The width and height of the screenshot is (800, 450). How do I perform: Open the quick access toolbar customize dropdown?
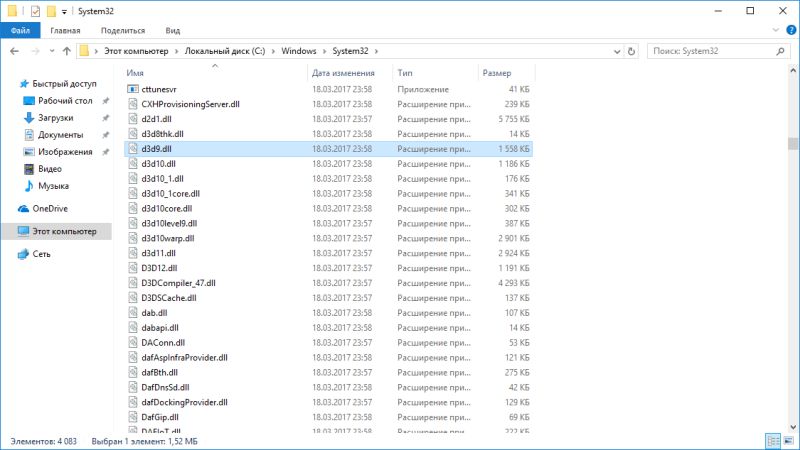pyautogui.click(x=64, y=11)
